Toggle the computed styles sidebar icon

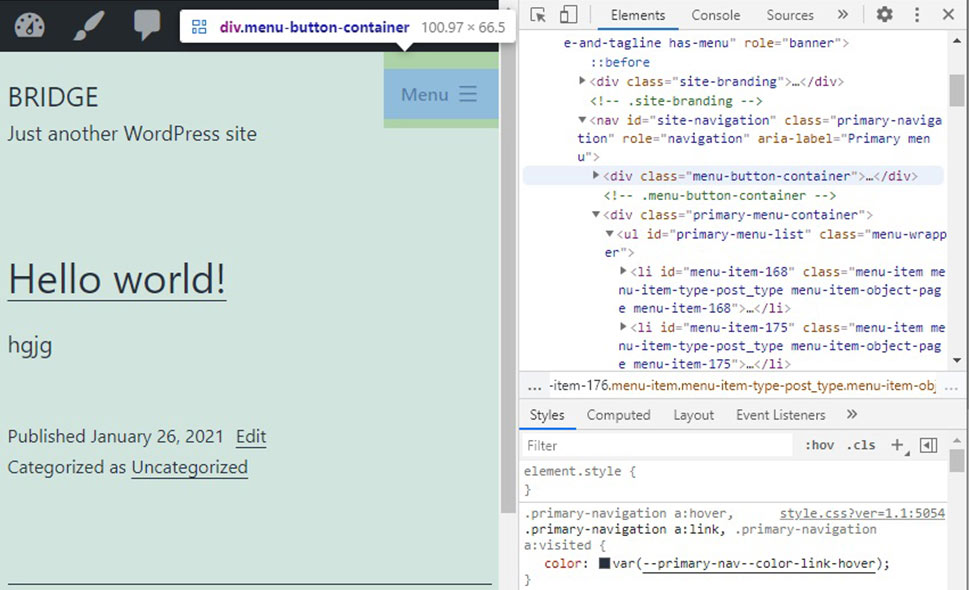coord(928,445)
